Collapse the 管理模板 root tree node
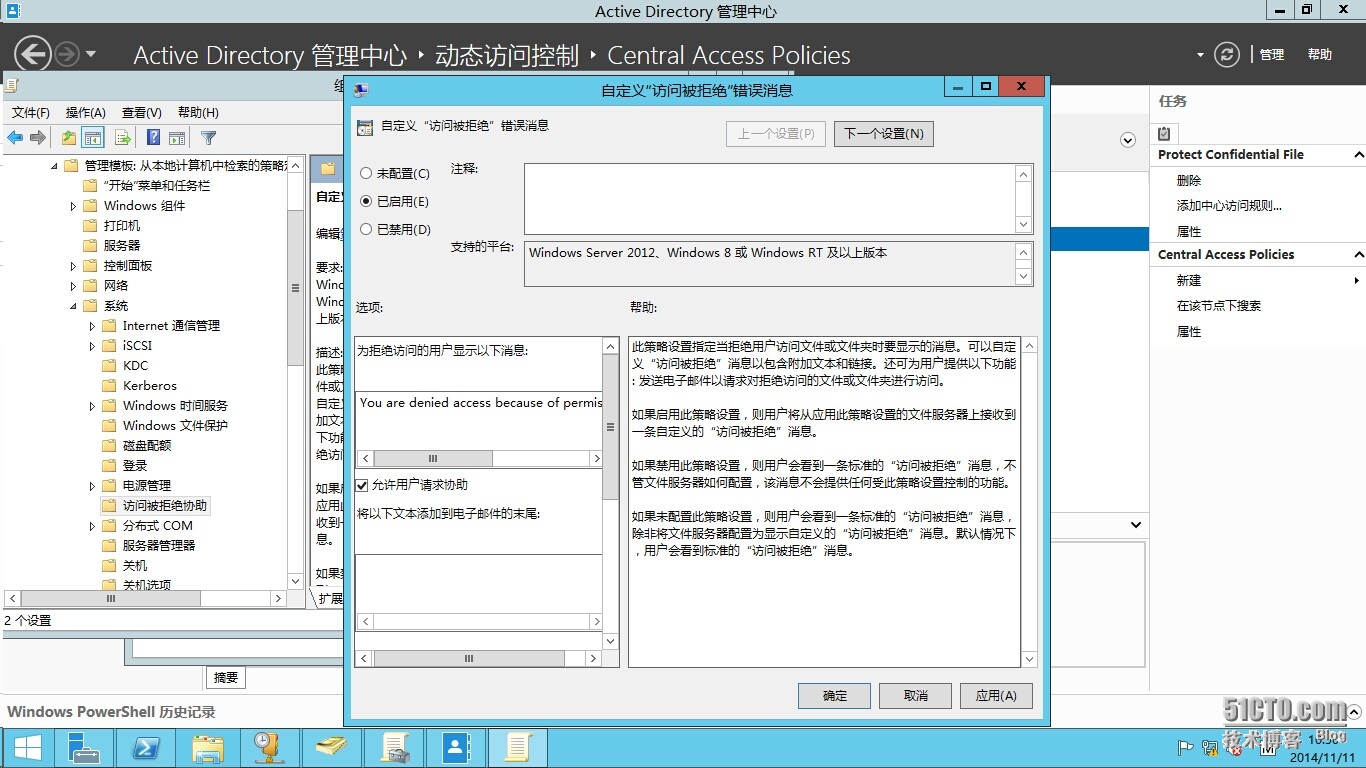This screenshot has width=1366, height=768. coord(54,166)
